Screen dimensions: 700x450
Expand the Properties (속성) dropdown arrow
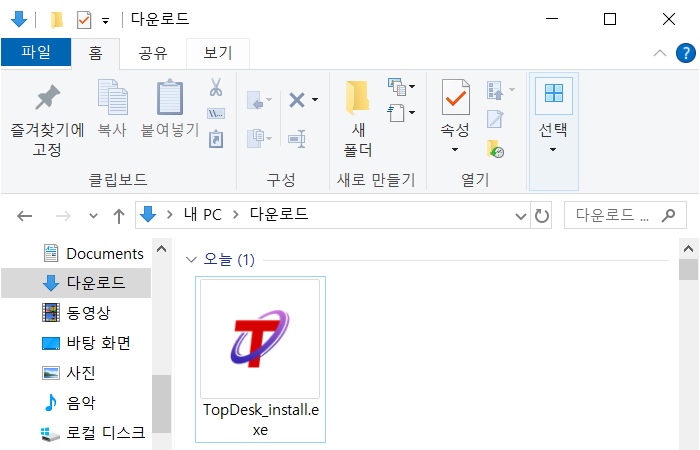[455, 149]
